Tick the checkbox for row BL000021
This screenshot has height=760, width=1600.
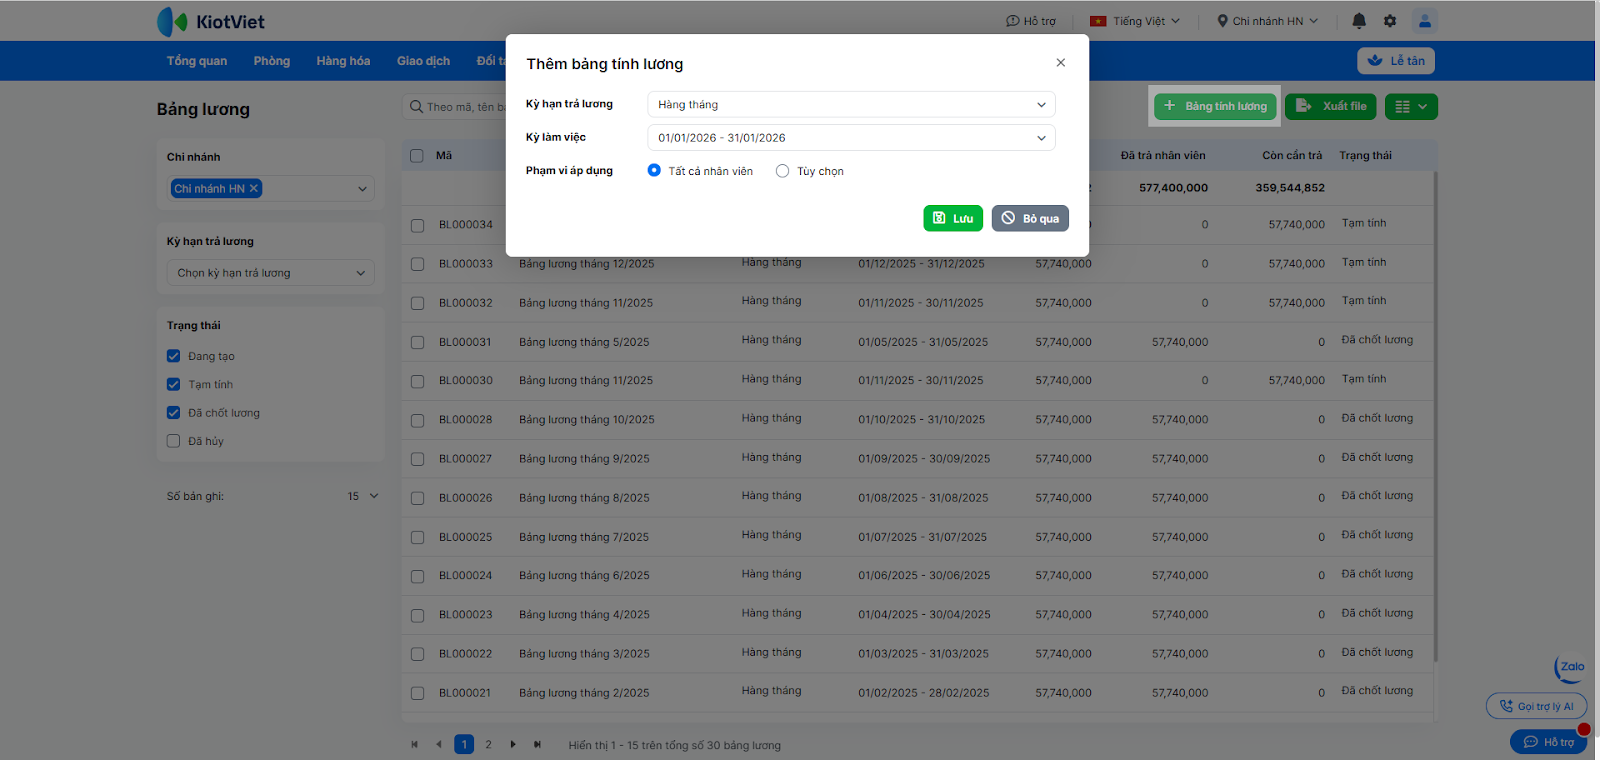point(417,693)
